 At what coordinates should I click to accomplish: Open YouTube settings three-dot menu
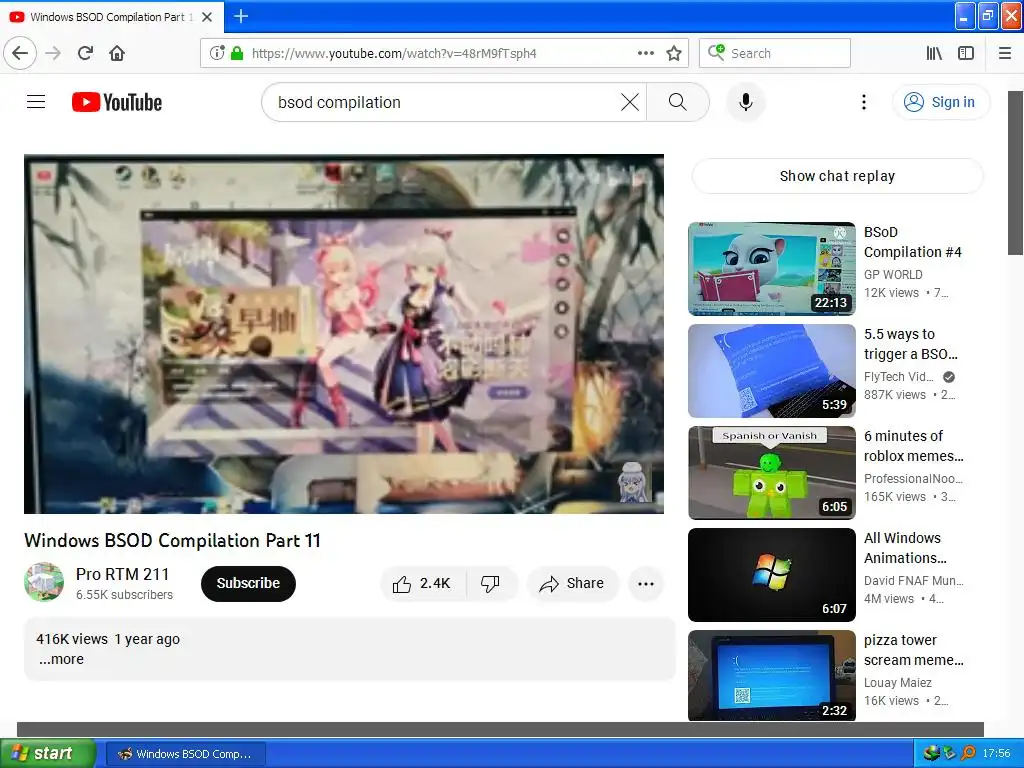pyautogui.click(x=864, y=102)
